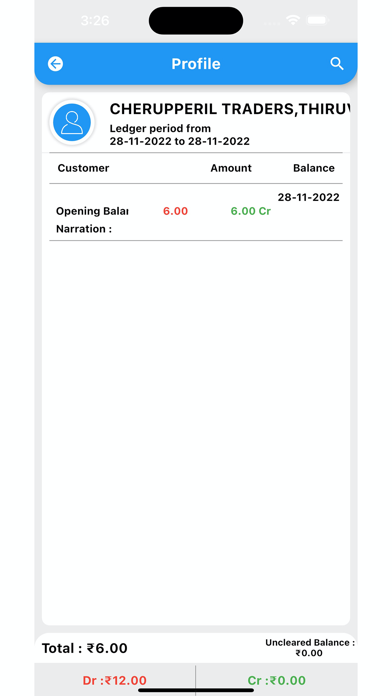Tap the Wi-Fi status icon
The width and height of the screenshot is (392, 696).
[x=293, y=20]
